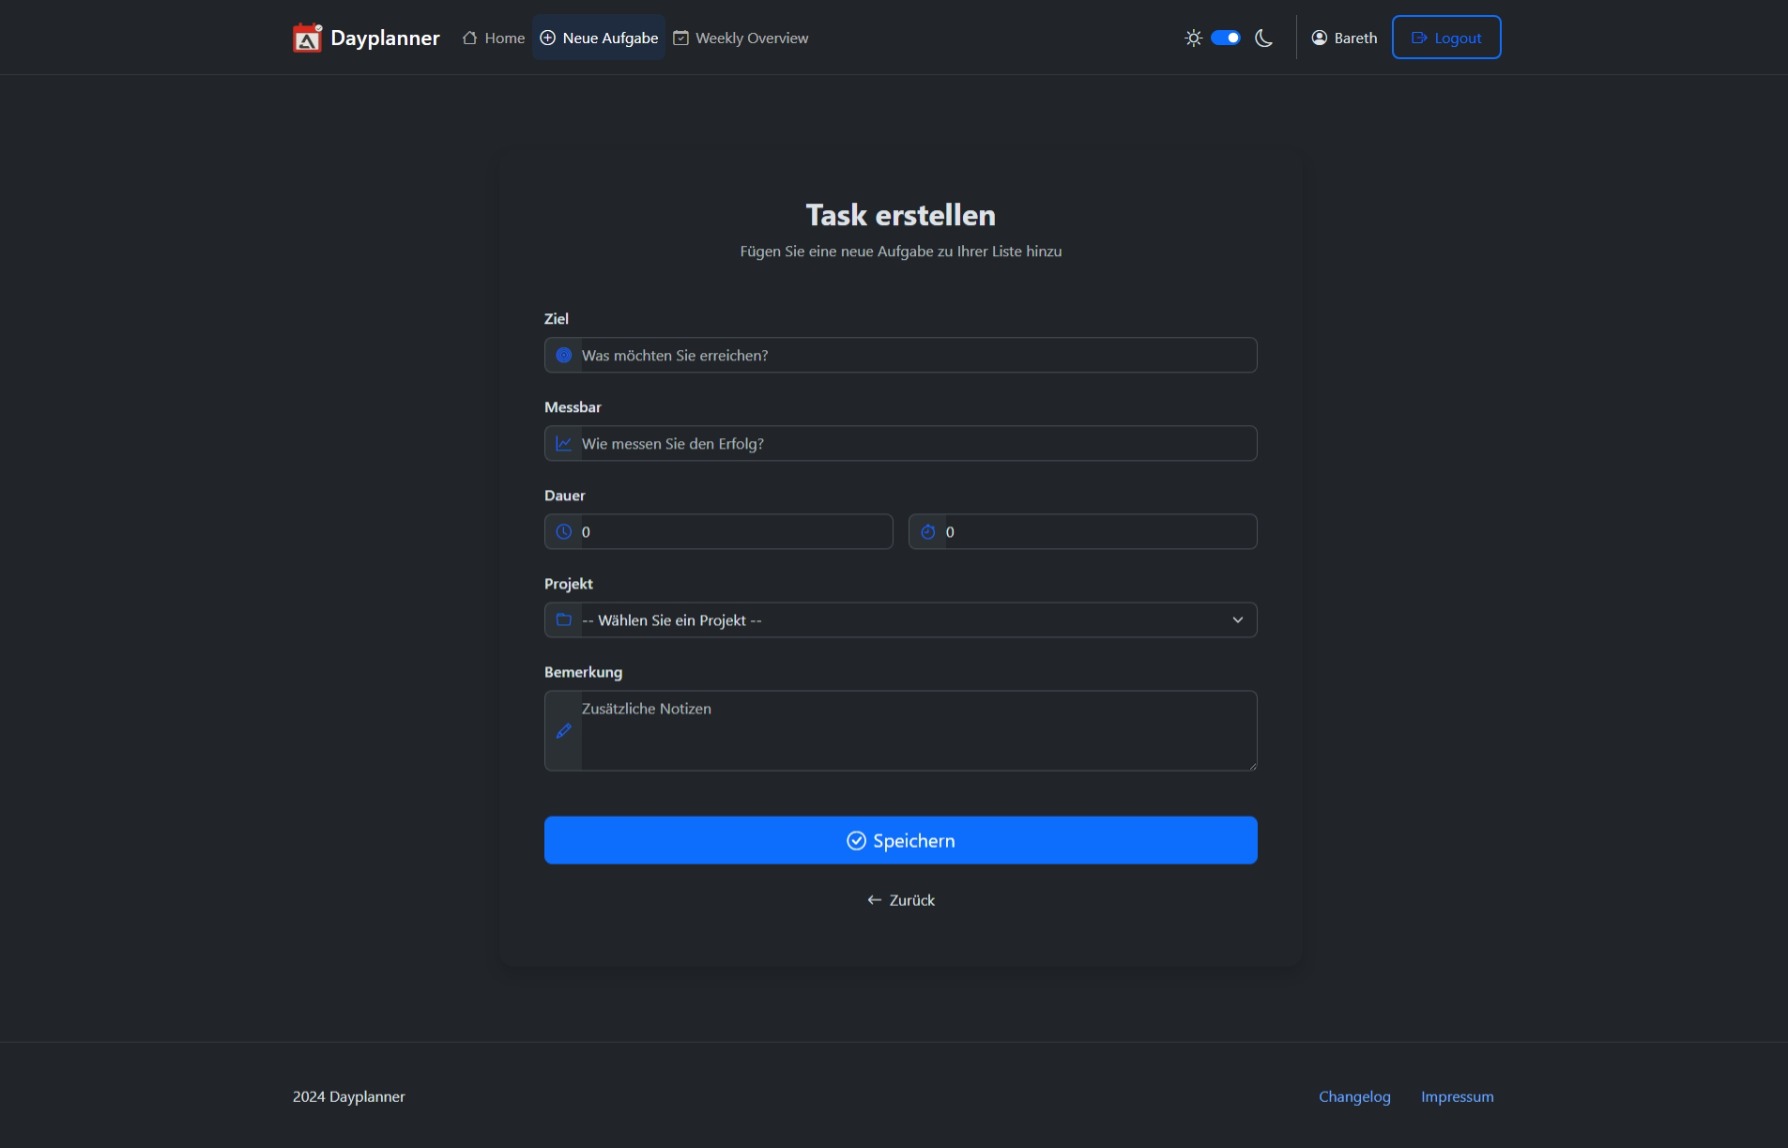Click the Bemerkung textarea resize handle
The width and height of the screenshot is (1788, 1148).
(x=1251, y=765)
